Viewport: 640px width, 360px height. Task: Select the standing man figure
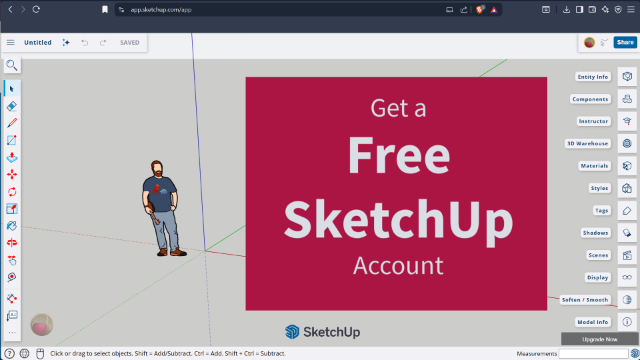163,208
